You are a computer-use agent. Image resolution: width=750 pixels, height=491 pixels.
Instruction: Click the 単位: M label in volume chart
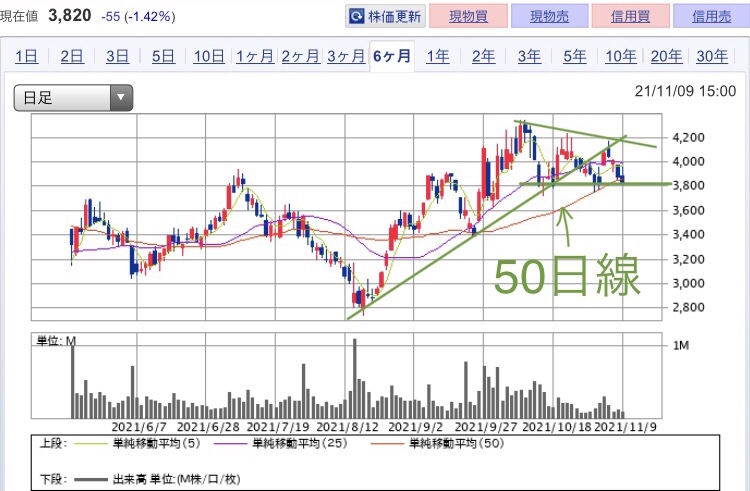point(56,341)
